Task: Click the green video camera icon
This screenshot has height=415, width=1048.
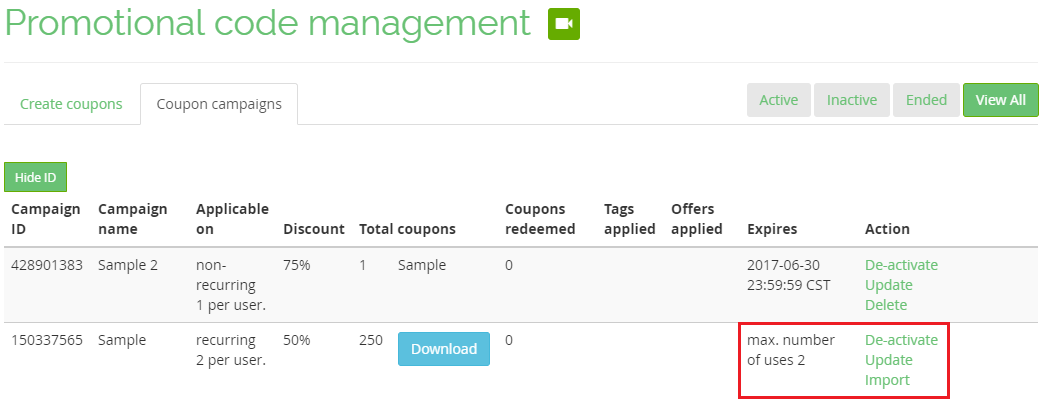Action: [x=563, y=24]
